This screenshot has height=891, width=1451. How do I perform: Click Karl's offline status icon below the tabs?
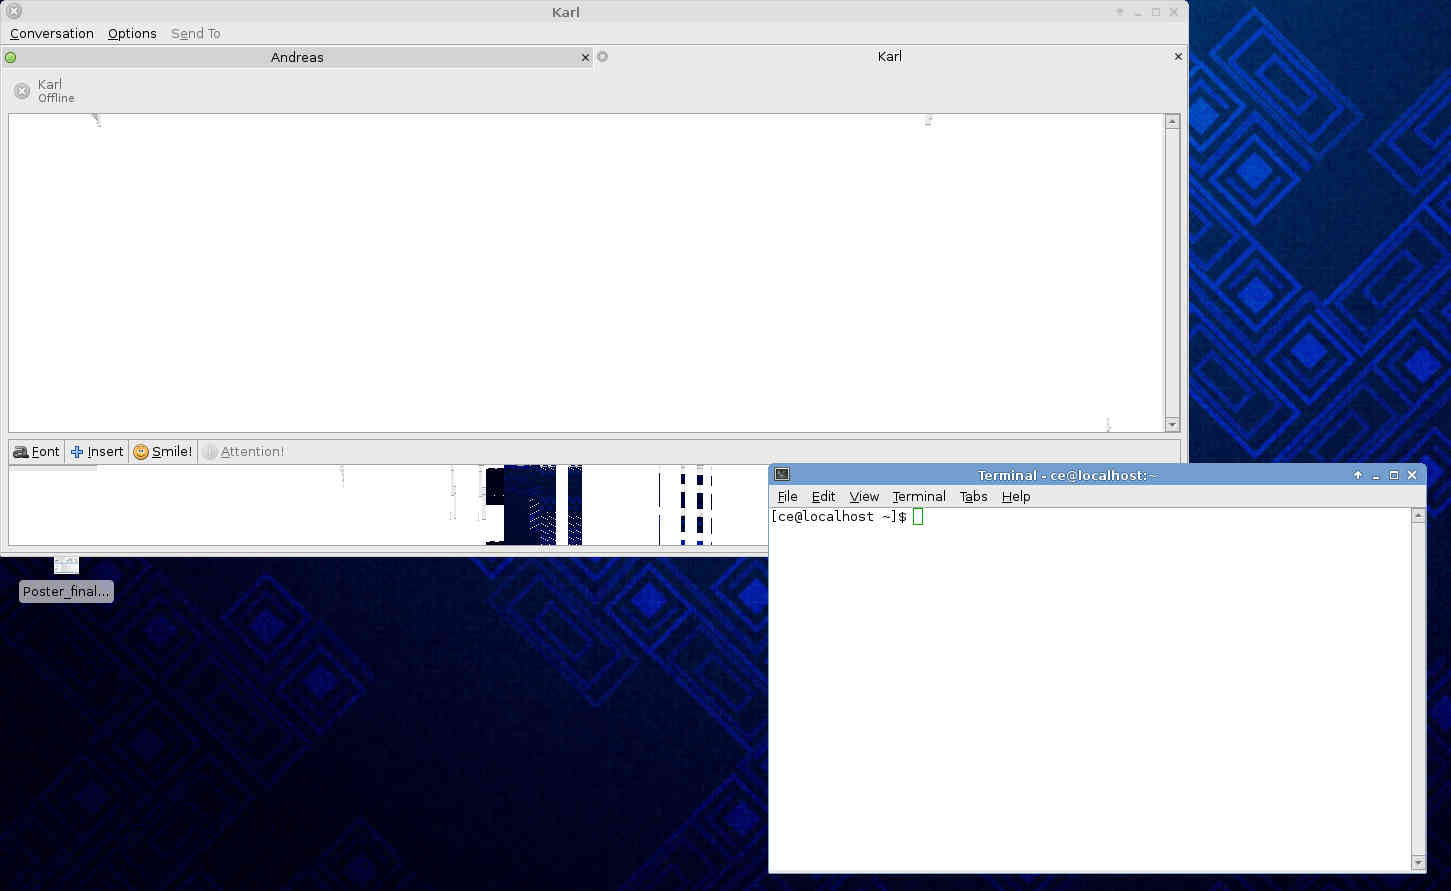tap(22, 91)
